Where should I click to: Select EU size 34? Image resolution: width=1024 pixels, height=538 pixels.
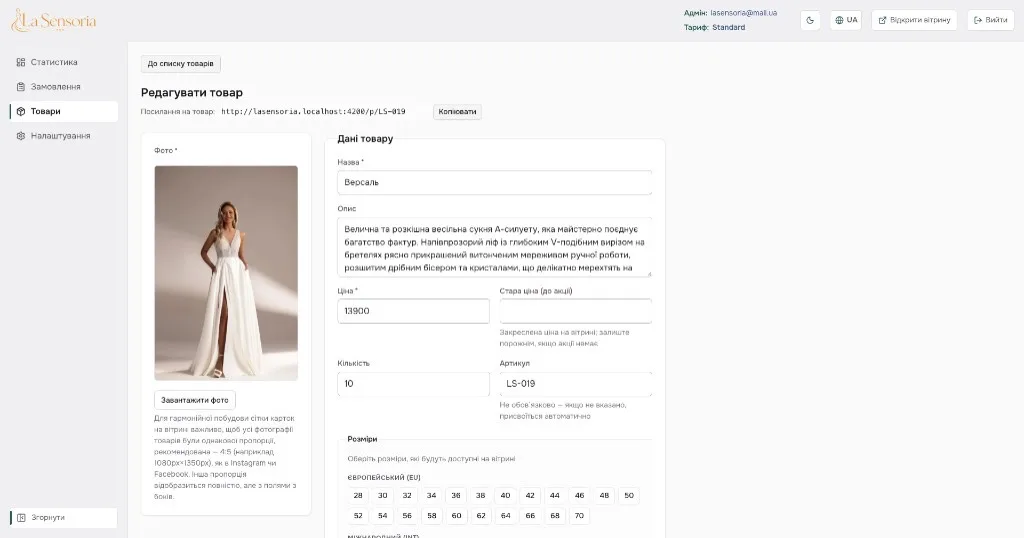pos(432,496)
